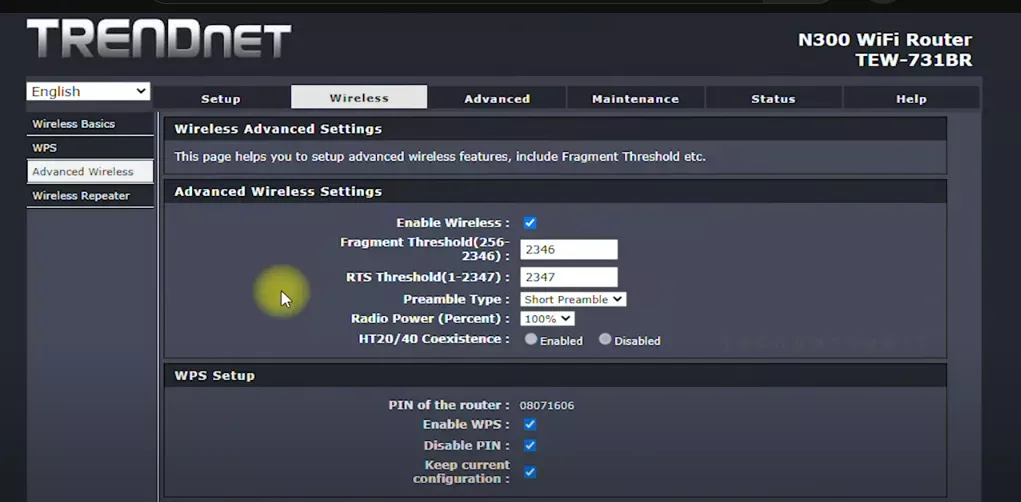Click the N300 WiFi Router title text
Image resolution: width=1021 pixels, height=502 pixels.
point(885,40)
